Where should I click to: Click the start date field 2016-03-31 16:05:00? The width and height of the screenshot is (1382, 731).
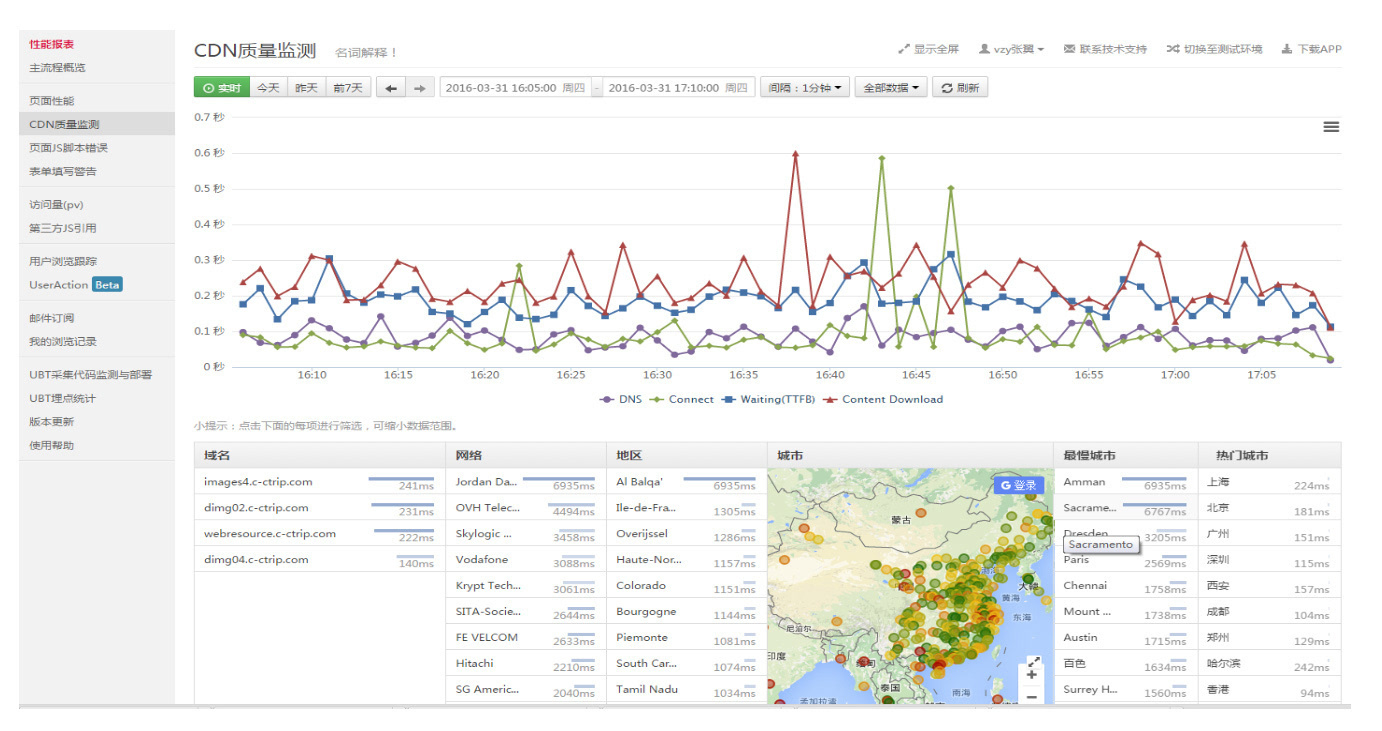(x=515, y=88)
